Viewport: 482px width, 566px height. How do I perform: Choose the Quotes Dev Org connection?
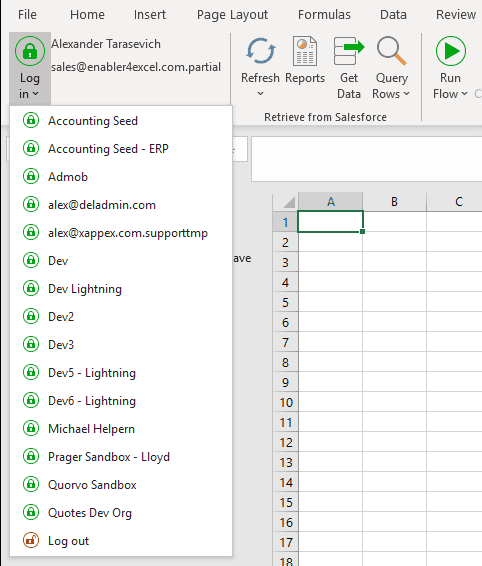(121, 512)
